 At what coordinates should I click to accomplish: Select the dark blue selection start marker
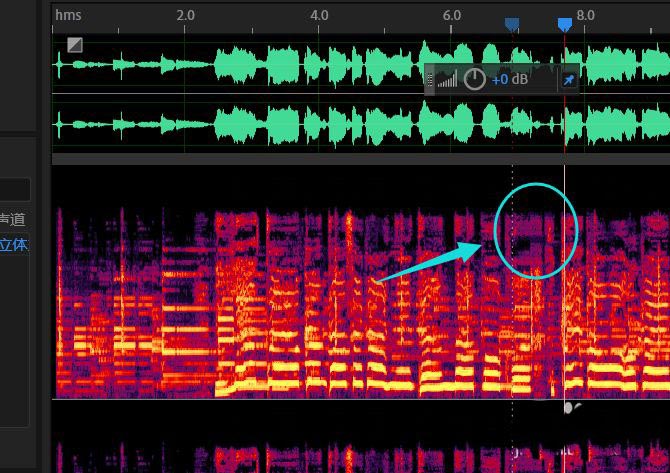pyautogui.click(x=512, y=24)
